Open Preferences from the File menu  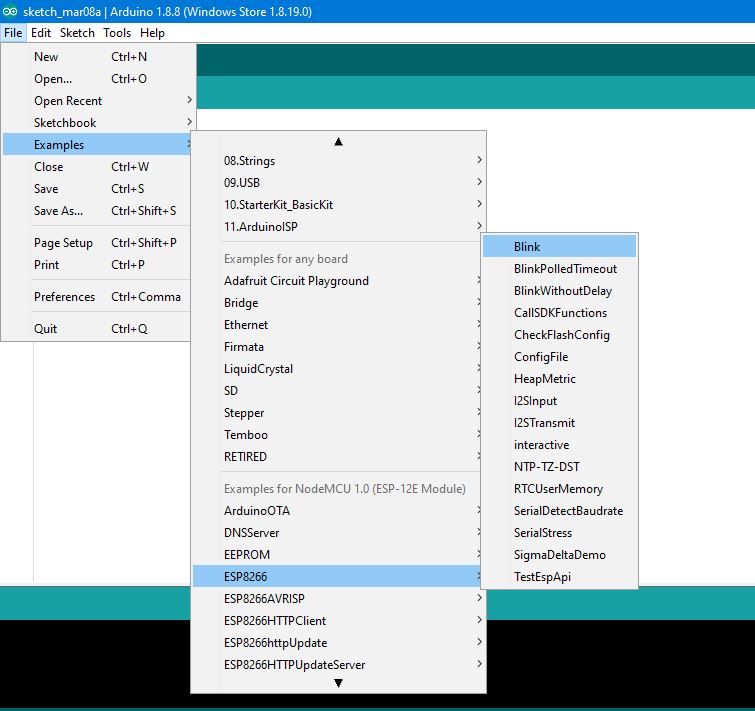[x=98, y=297]
